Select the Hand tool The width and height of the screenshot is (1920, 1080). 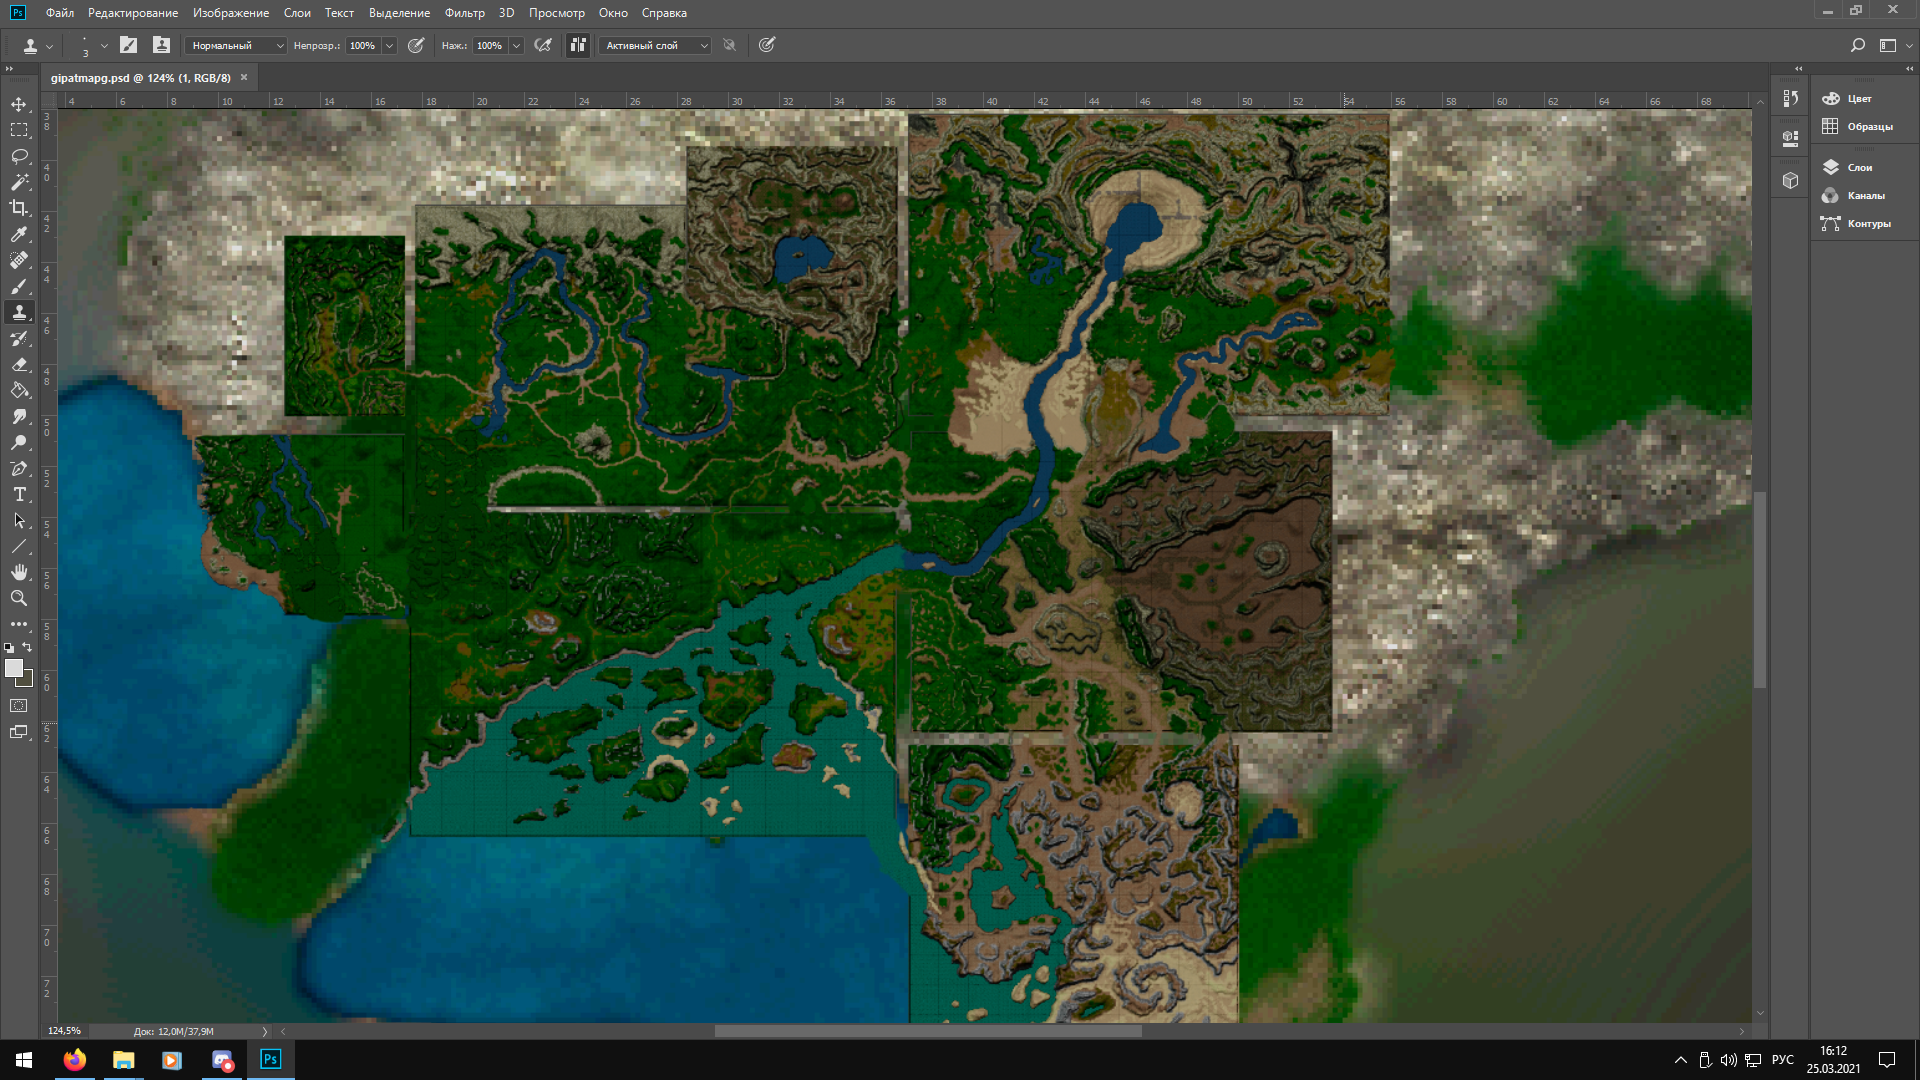coord(19,572)
